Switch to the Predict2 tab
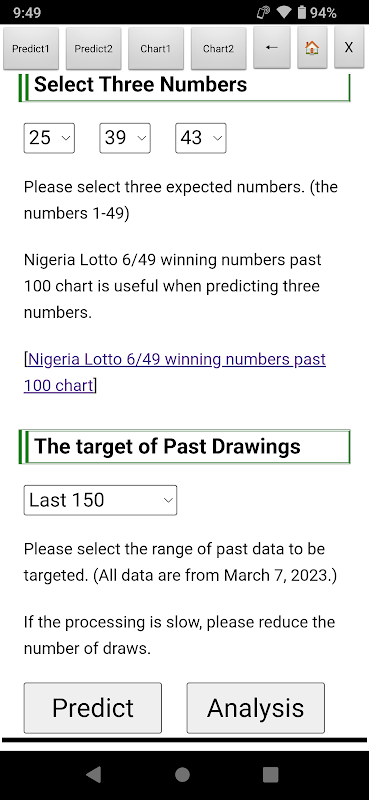Image resolution: width=369 pixels, height=800 pixels. click(x=93, y=48)
